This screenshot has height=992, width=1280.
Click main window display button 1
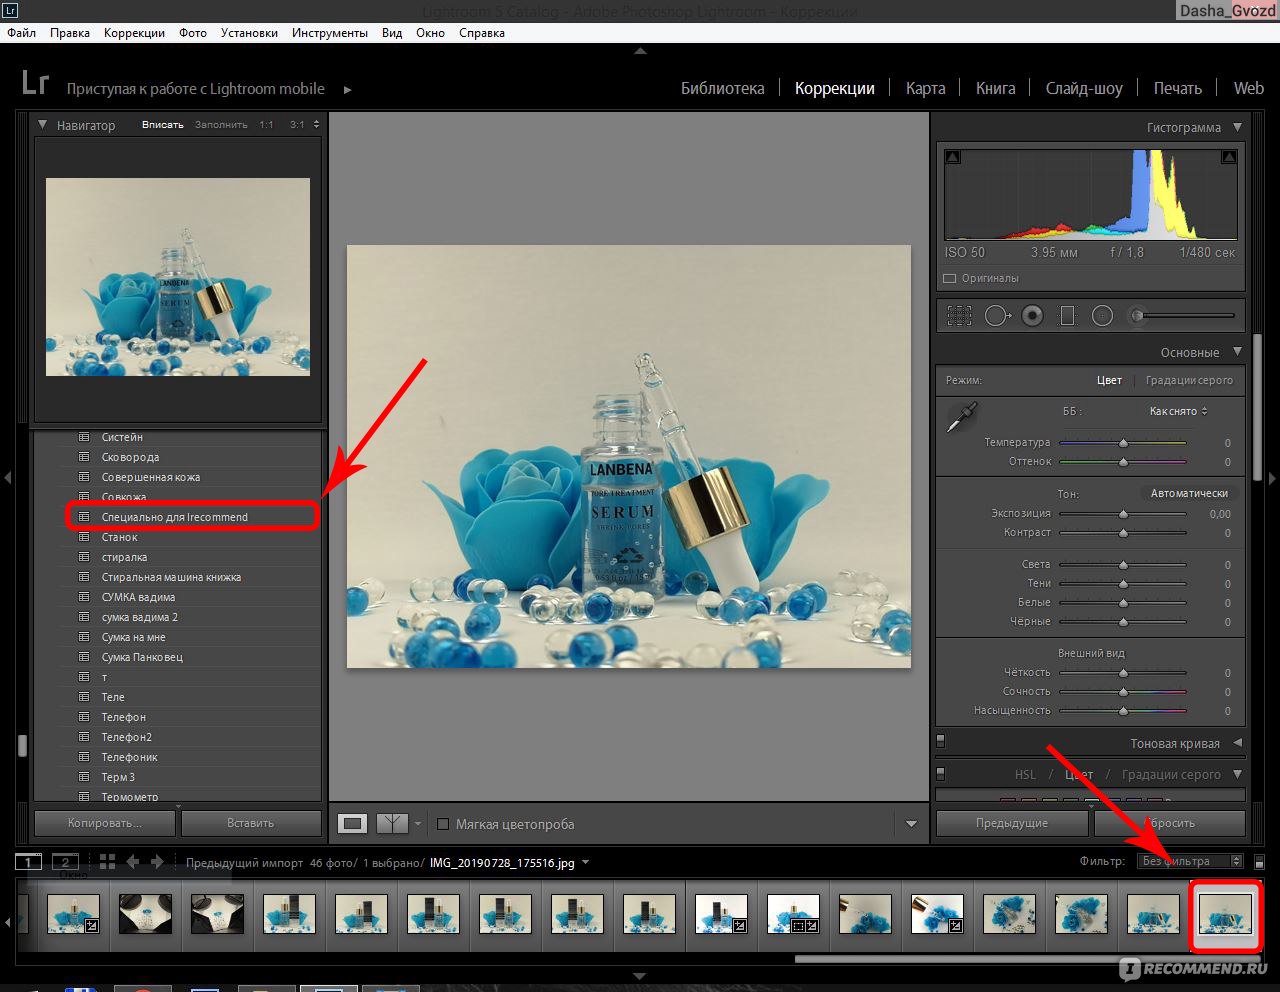[x=28, y=862]
